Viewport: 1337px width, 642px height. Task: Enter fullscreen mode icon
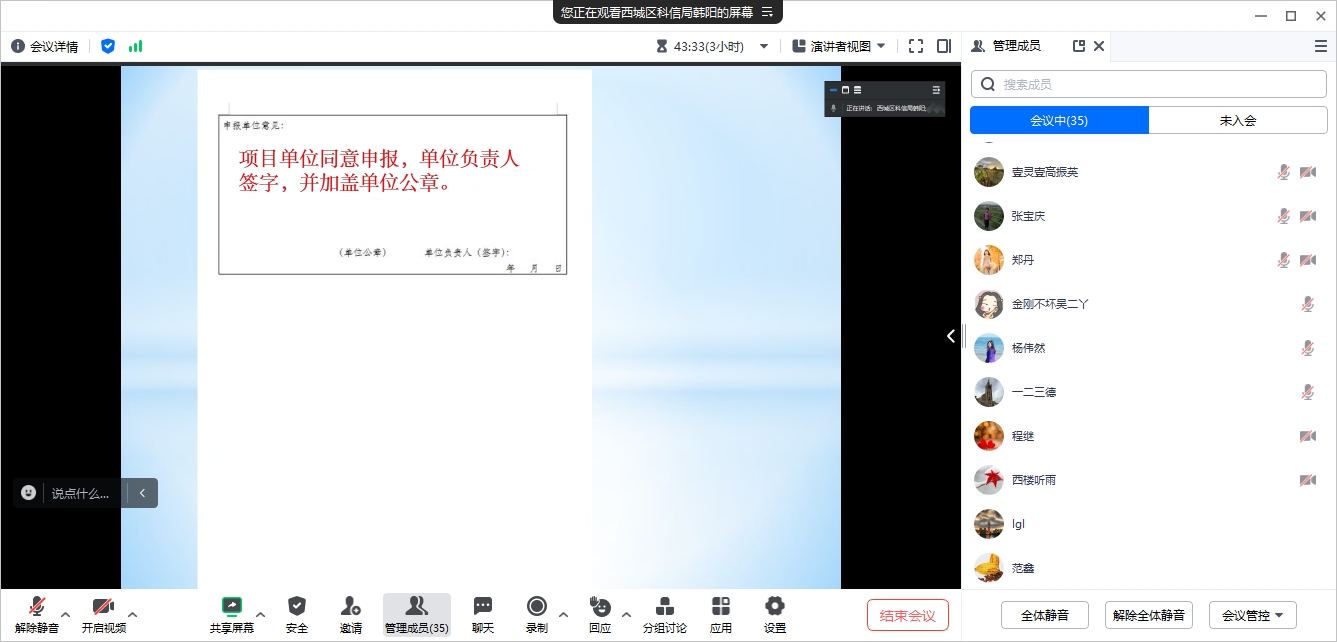click(916, 46)
